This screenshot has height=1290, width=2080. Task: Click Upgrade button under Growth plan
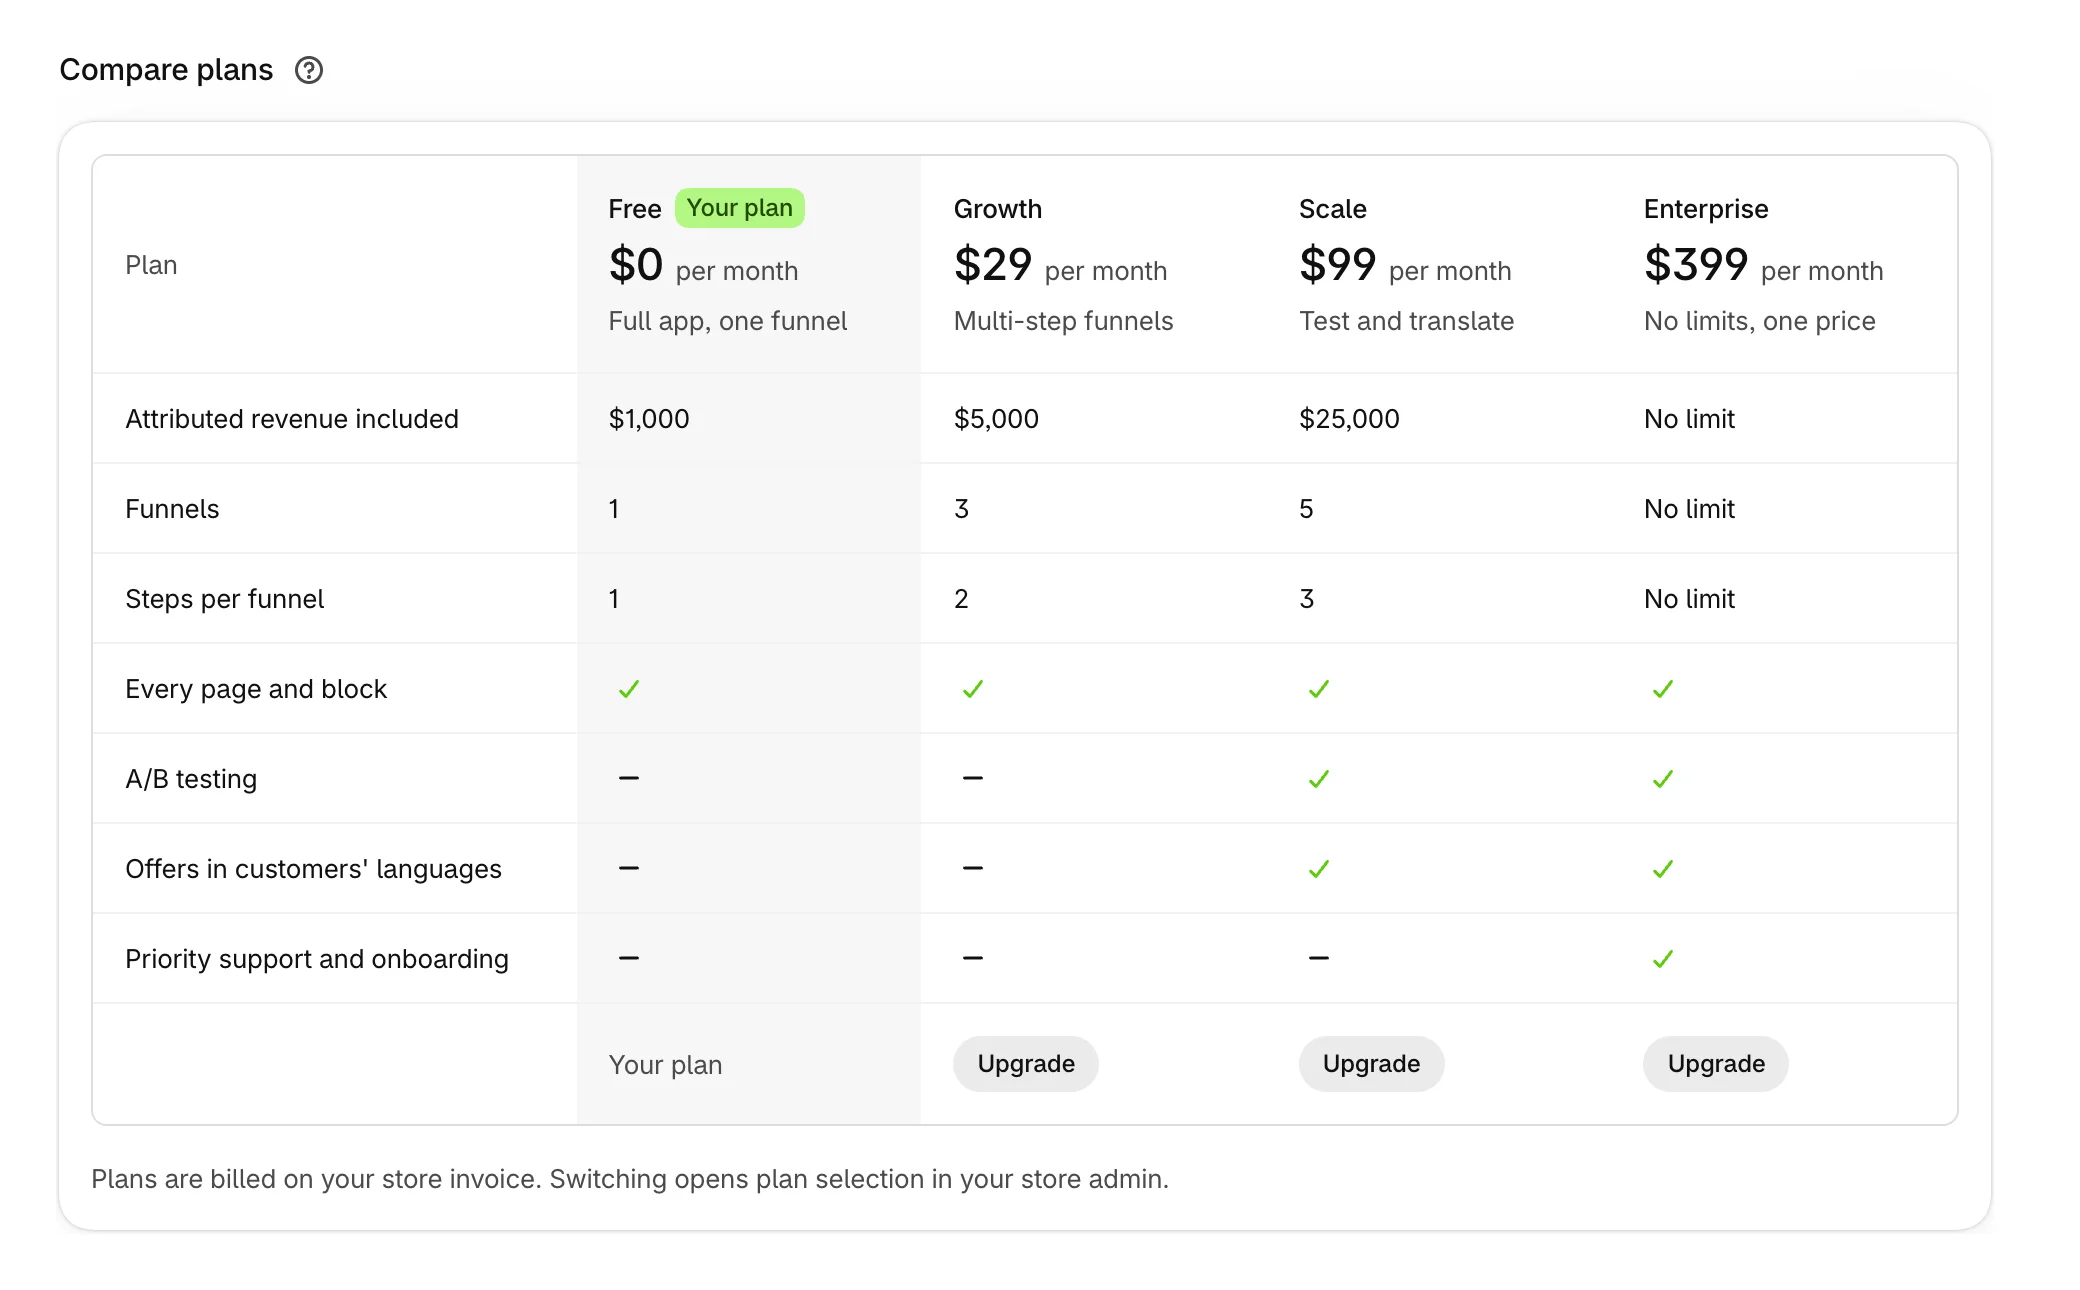[1026, 1064]
